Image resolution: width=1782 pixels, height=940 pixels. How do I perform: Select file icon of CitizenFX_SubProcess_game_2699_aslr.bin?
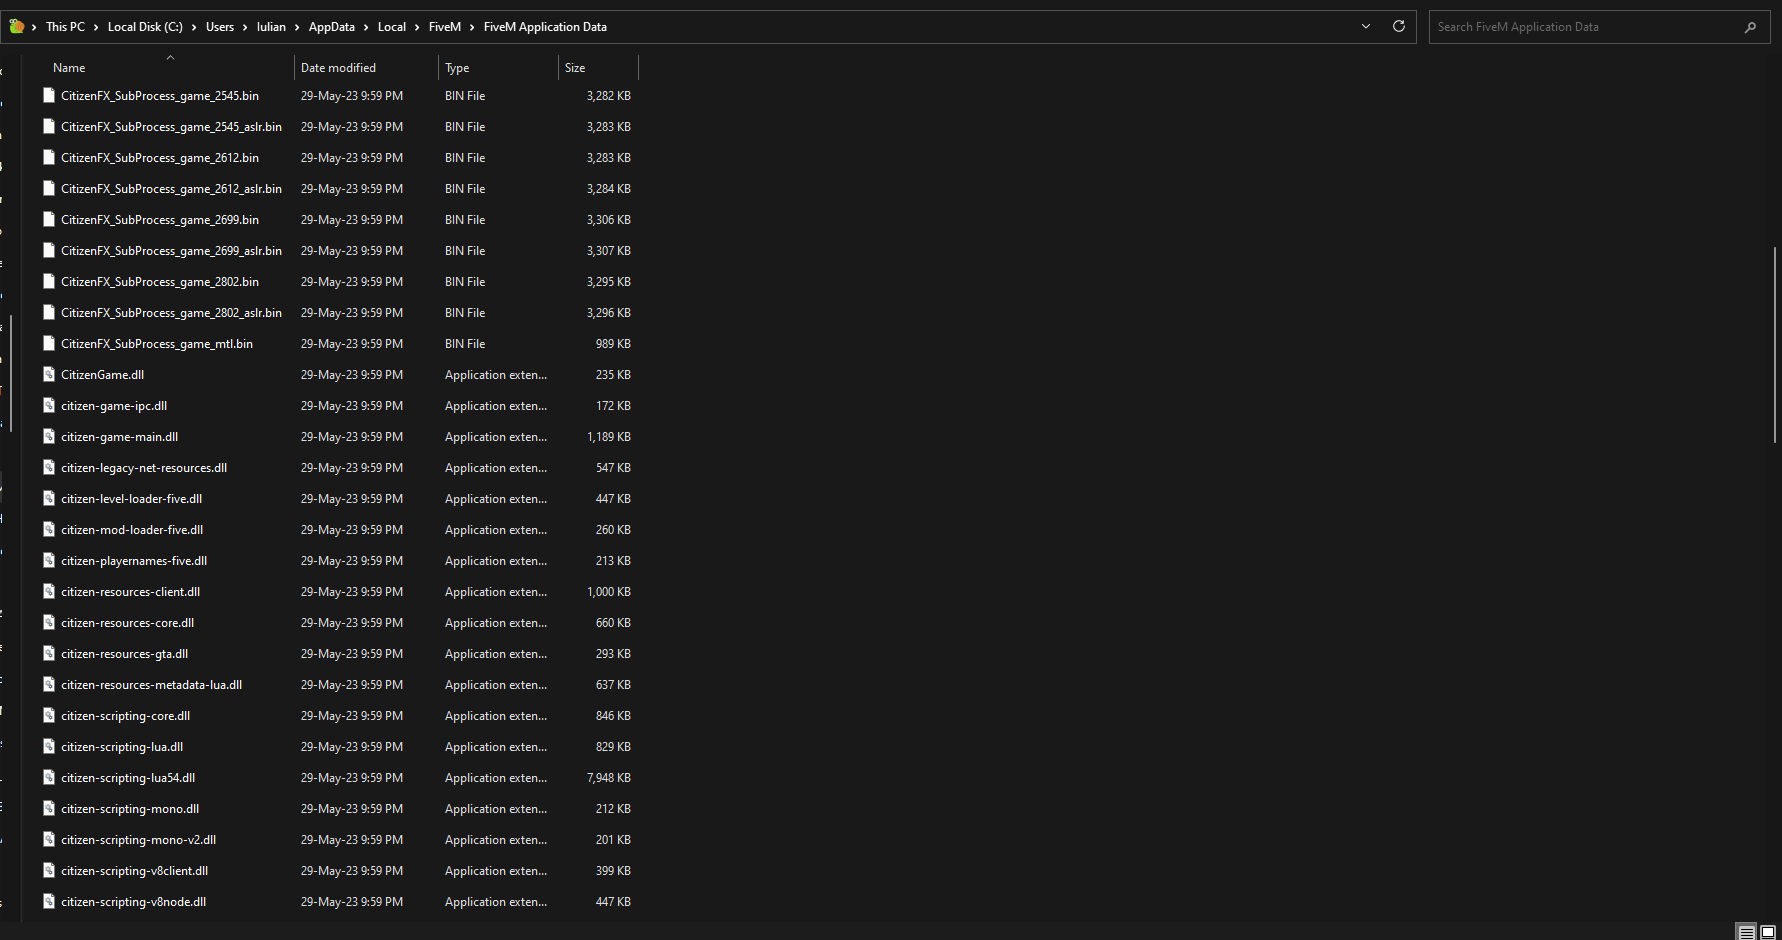pyautogui.click(x=49, y=251)
